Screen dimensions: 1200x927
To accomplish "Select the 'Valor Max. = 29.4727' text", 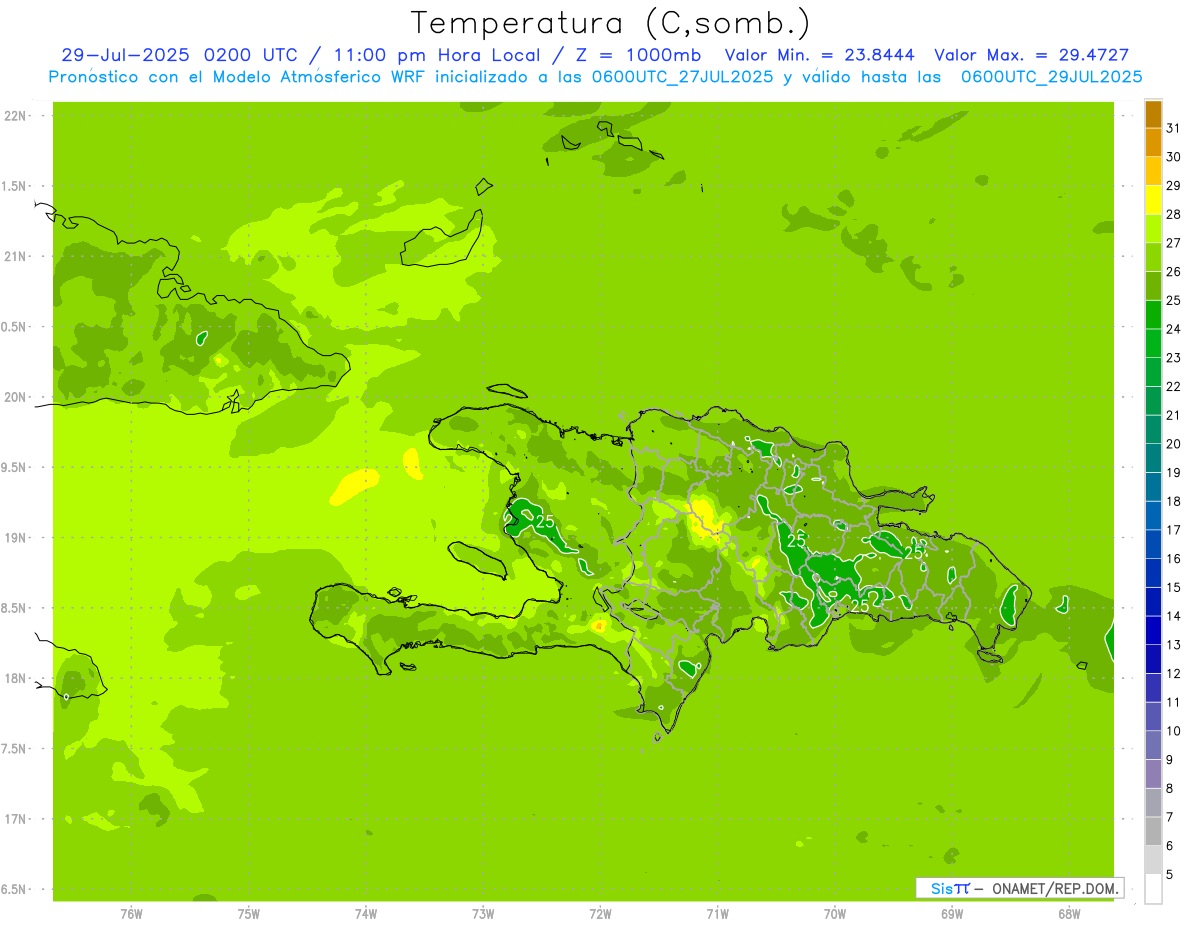I will click(x=1031, y=56).
